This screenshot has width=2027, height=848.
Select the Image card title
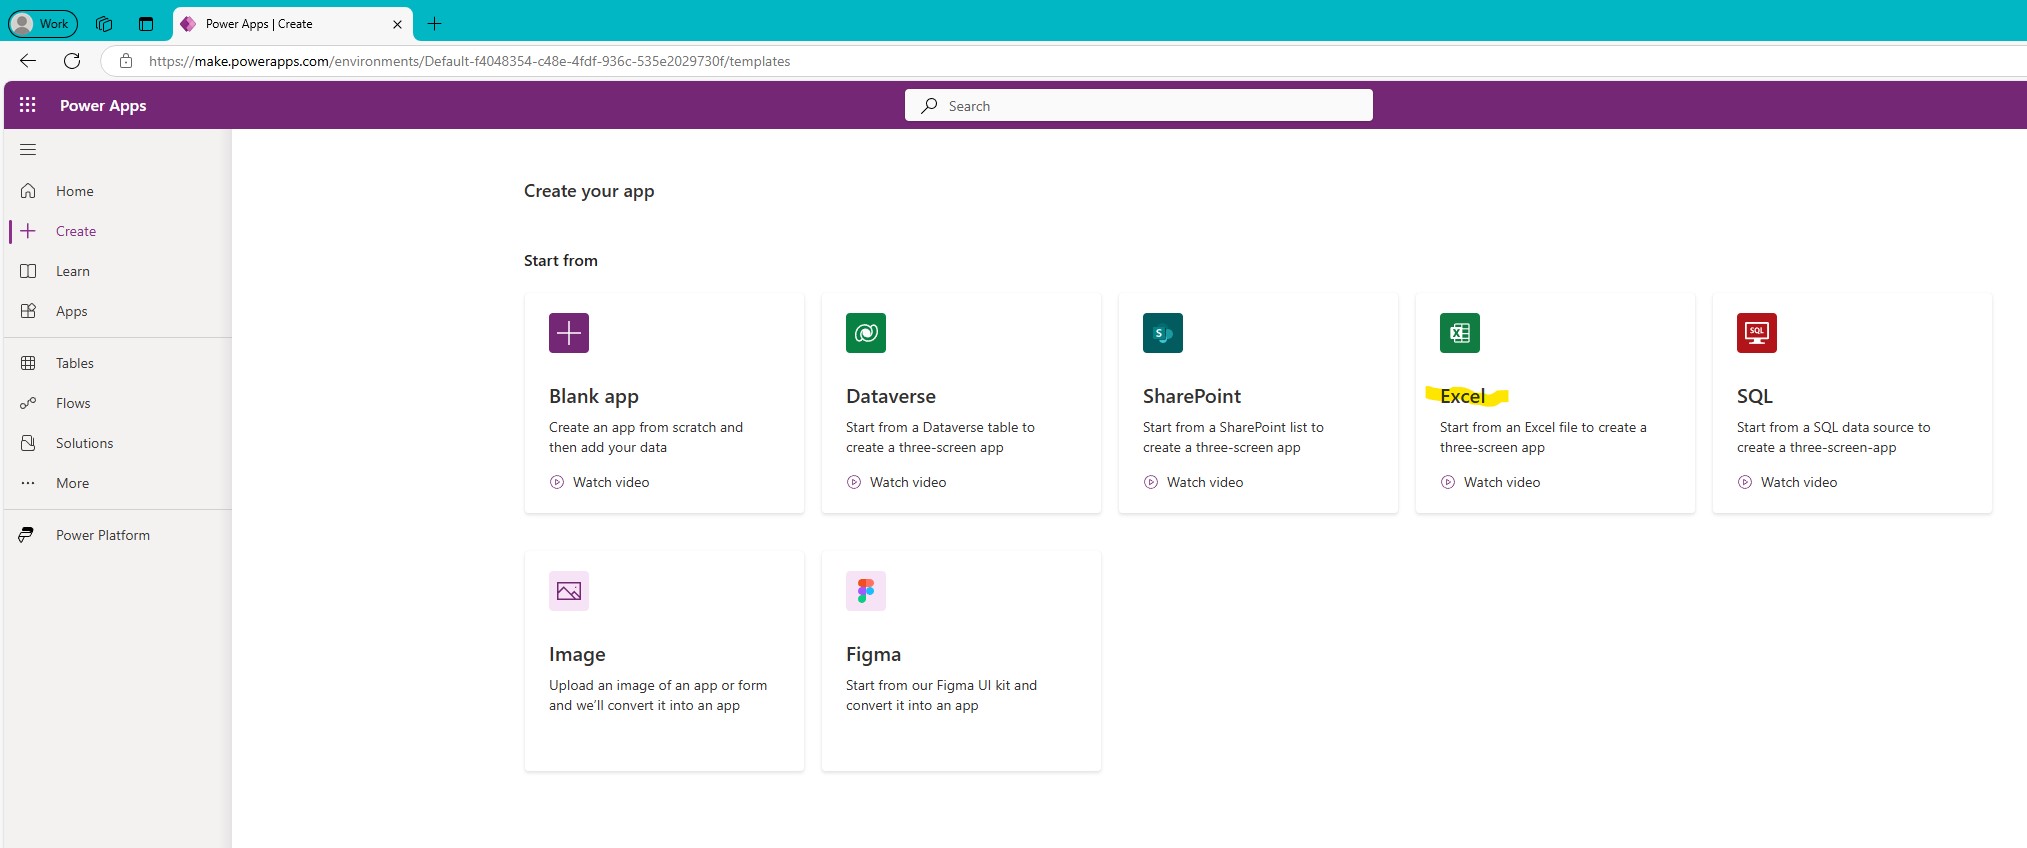pos(577,654)
